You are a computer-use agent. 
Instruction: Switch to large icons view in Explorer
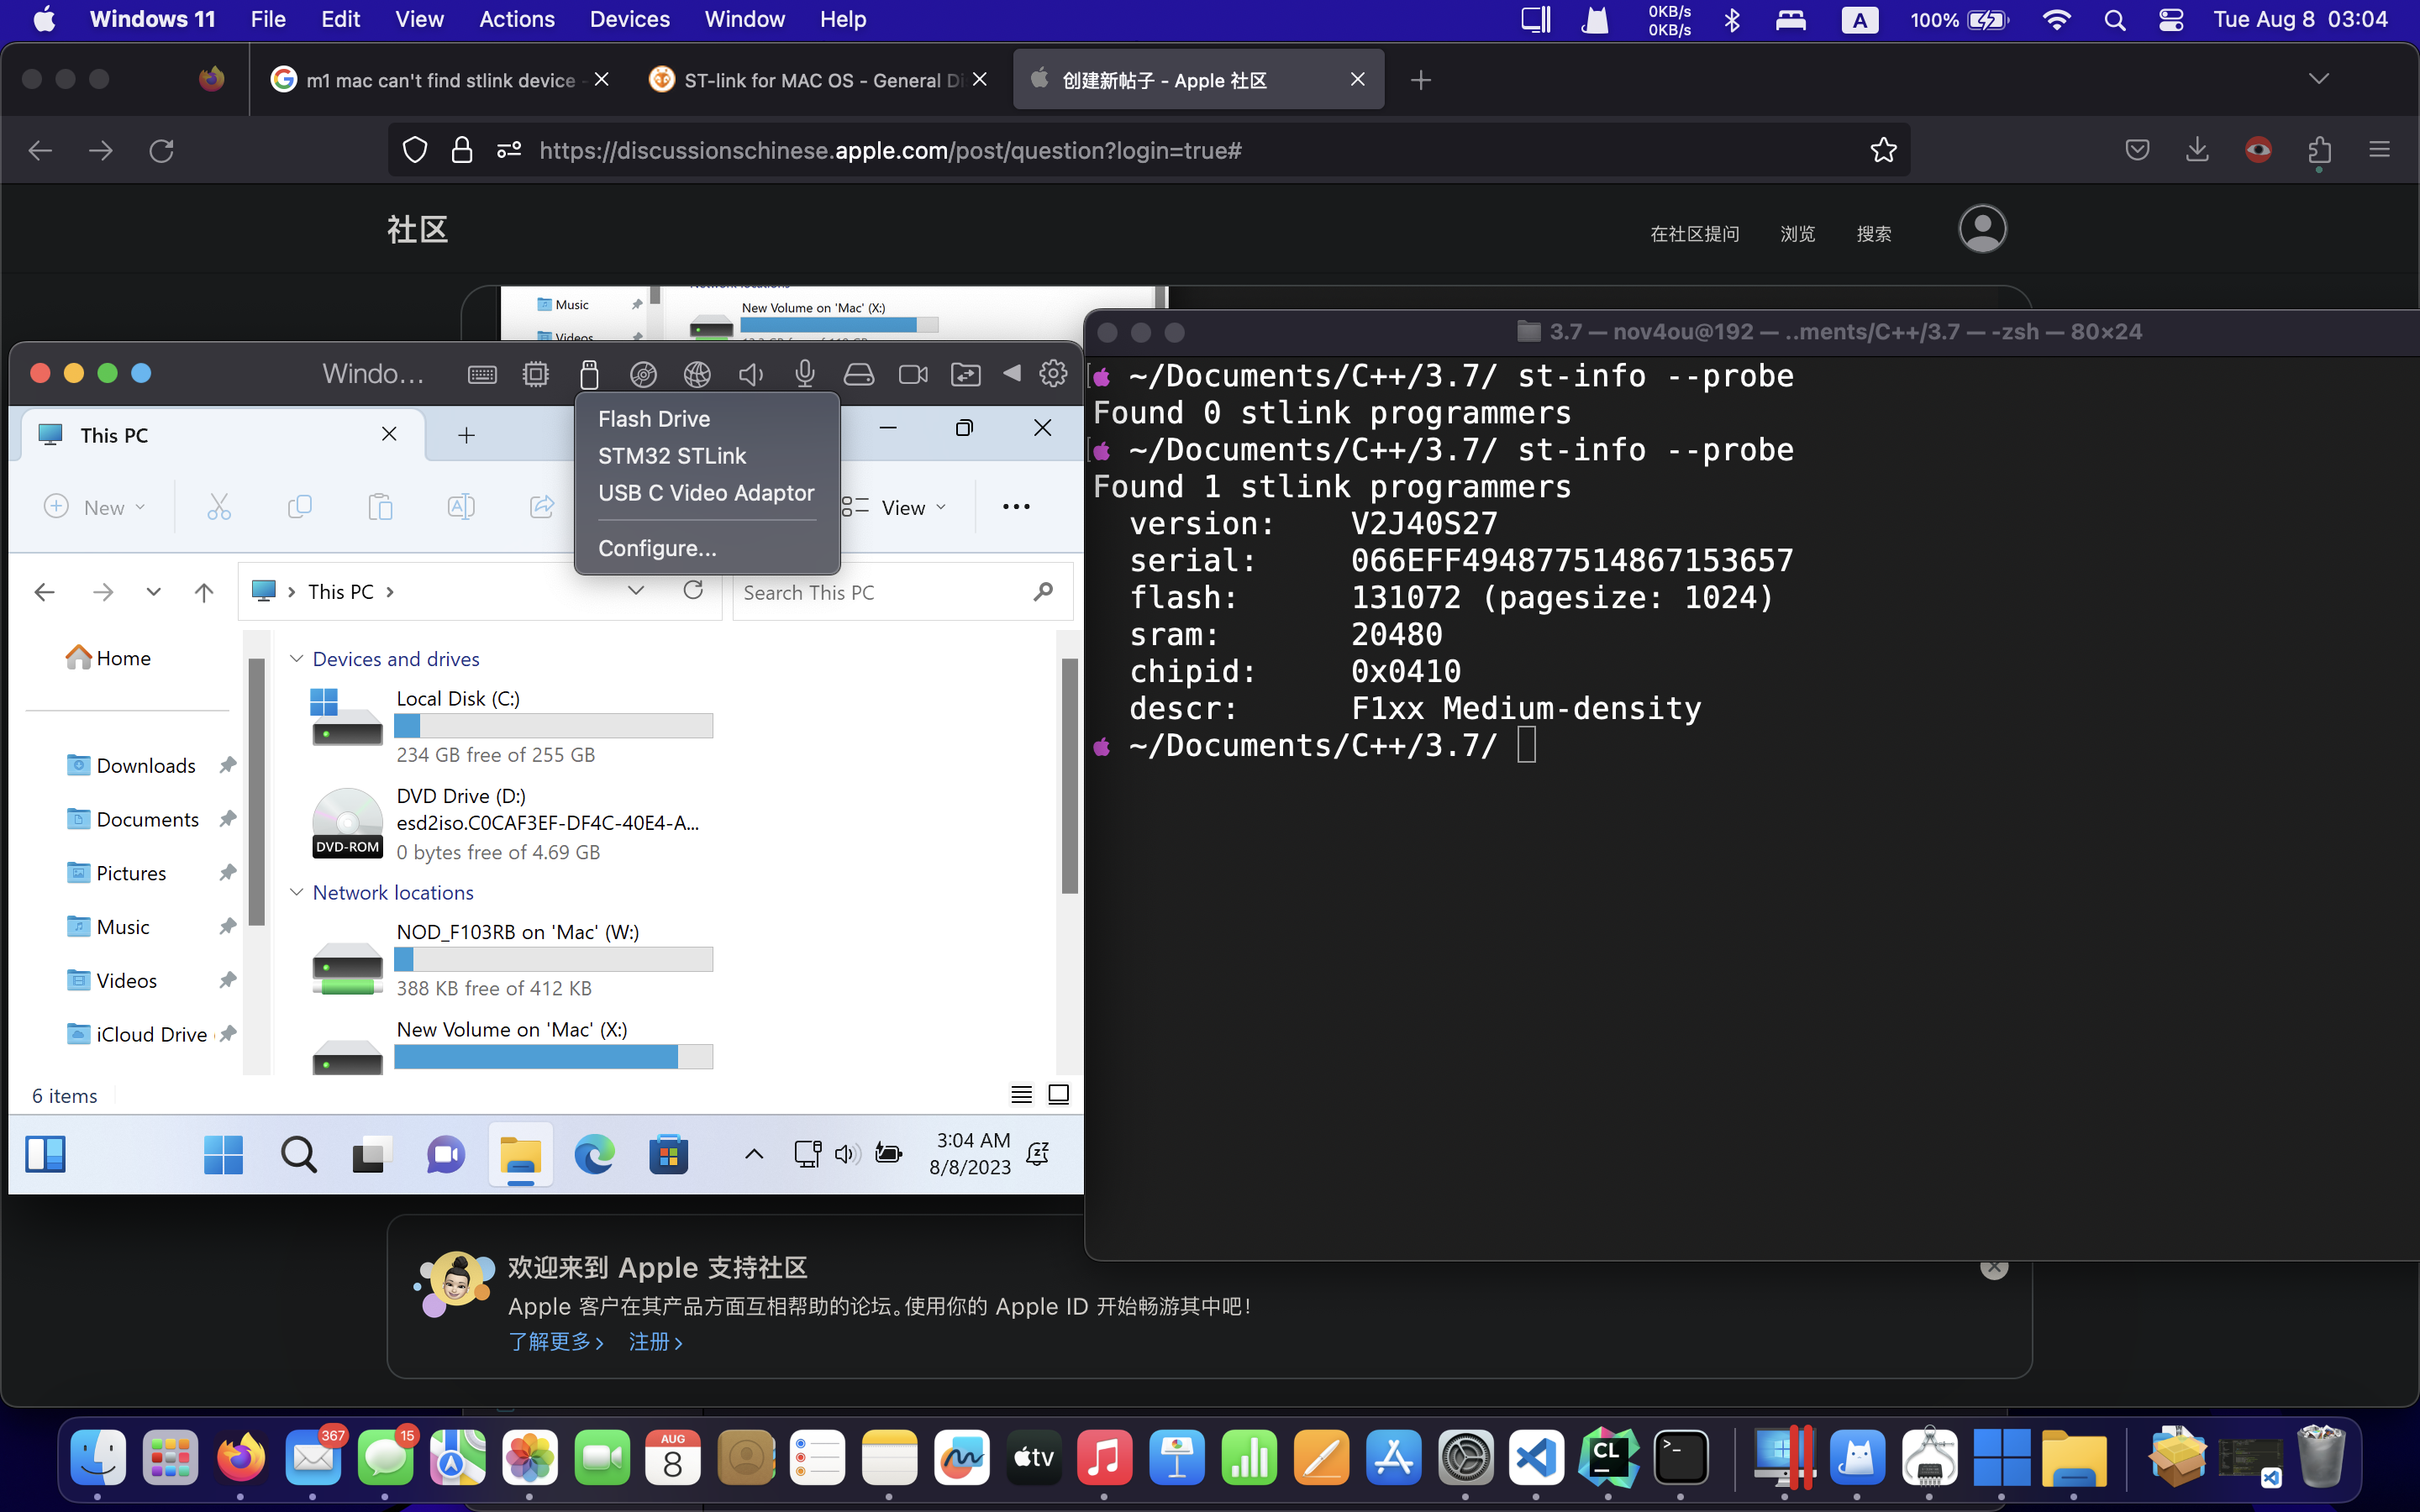point(1058,1094)
